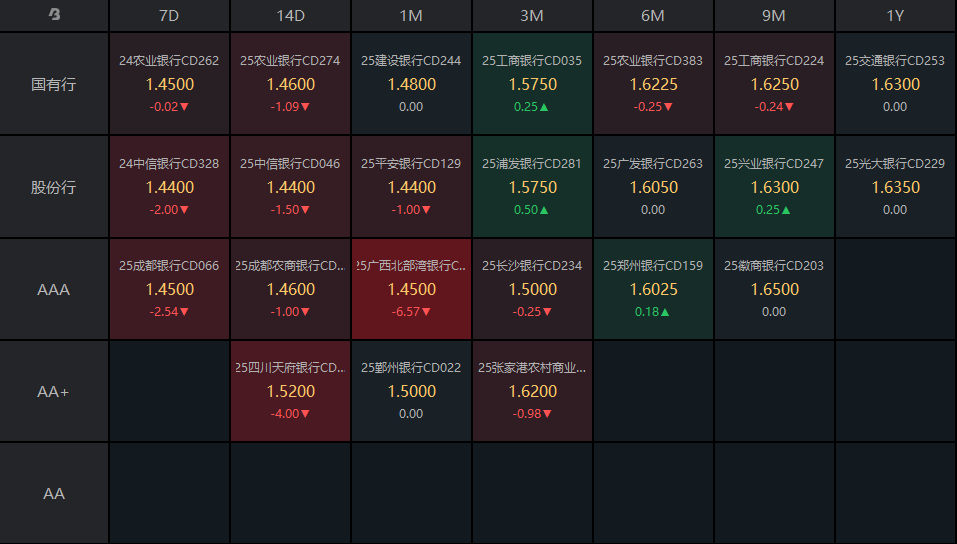Viewport: 957px width, 544px height.
Task: Click the 1Y column header
Action: [x=895, y=15]
